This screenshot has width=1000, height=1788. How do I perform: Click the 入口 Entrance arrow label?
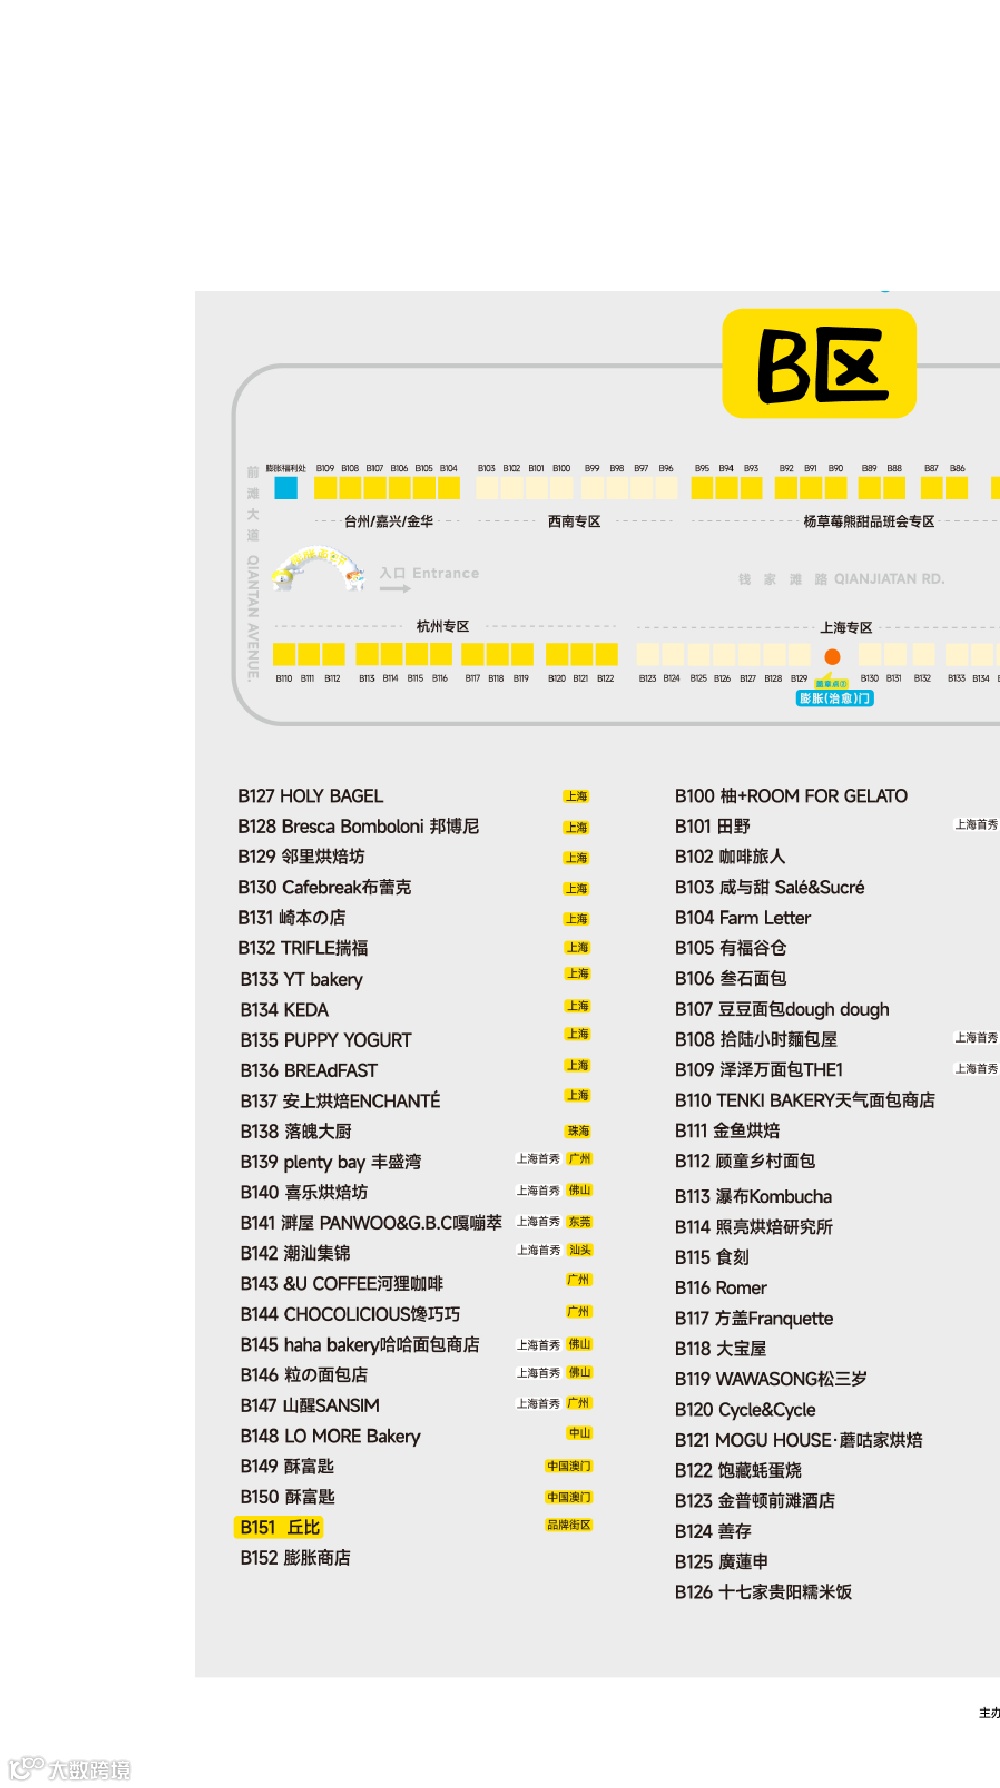tap(429, 577)
